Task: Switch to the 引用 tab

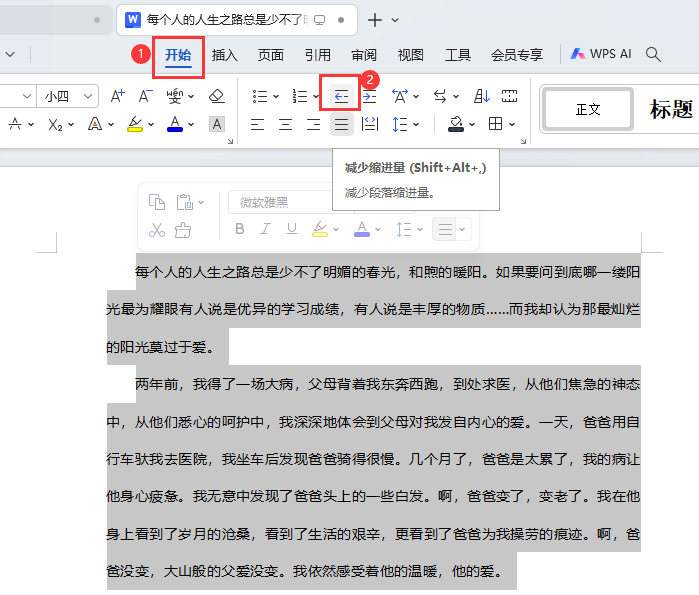Action: pos(318,55)
